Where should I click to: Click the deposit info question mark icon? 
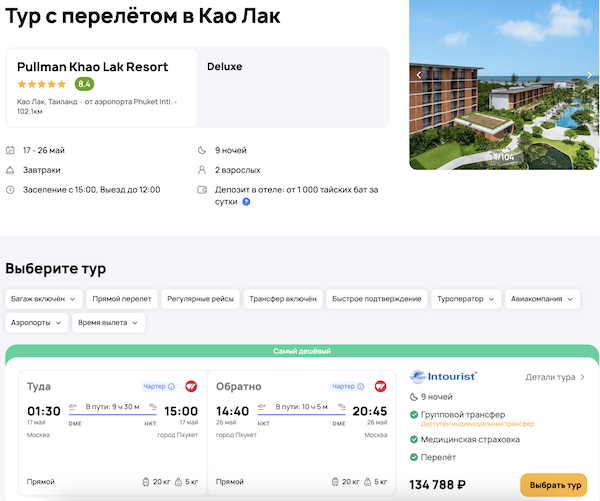click(246, 201)
